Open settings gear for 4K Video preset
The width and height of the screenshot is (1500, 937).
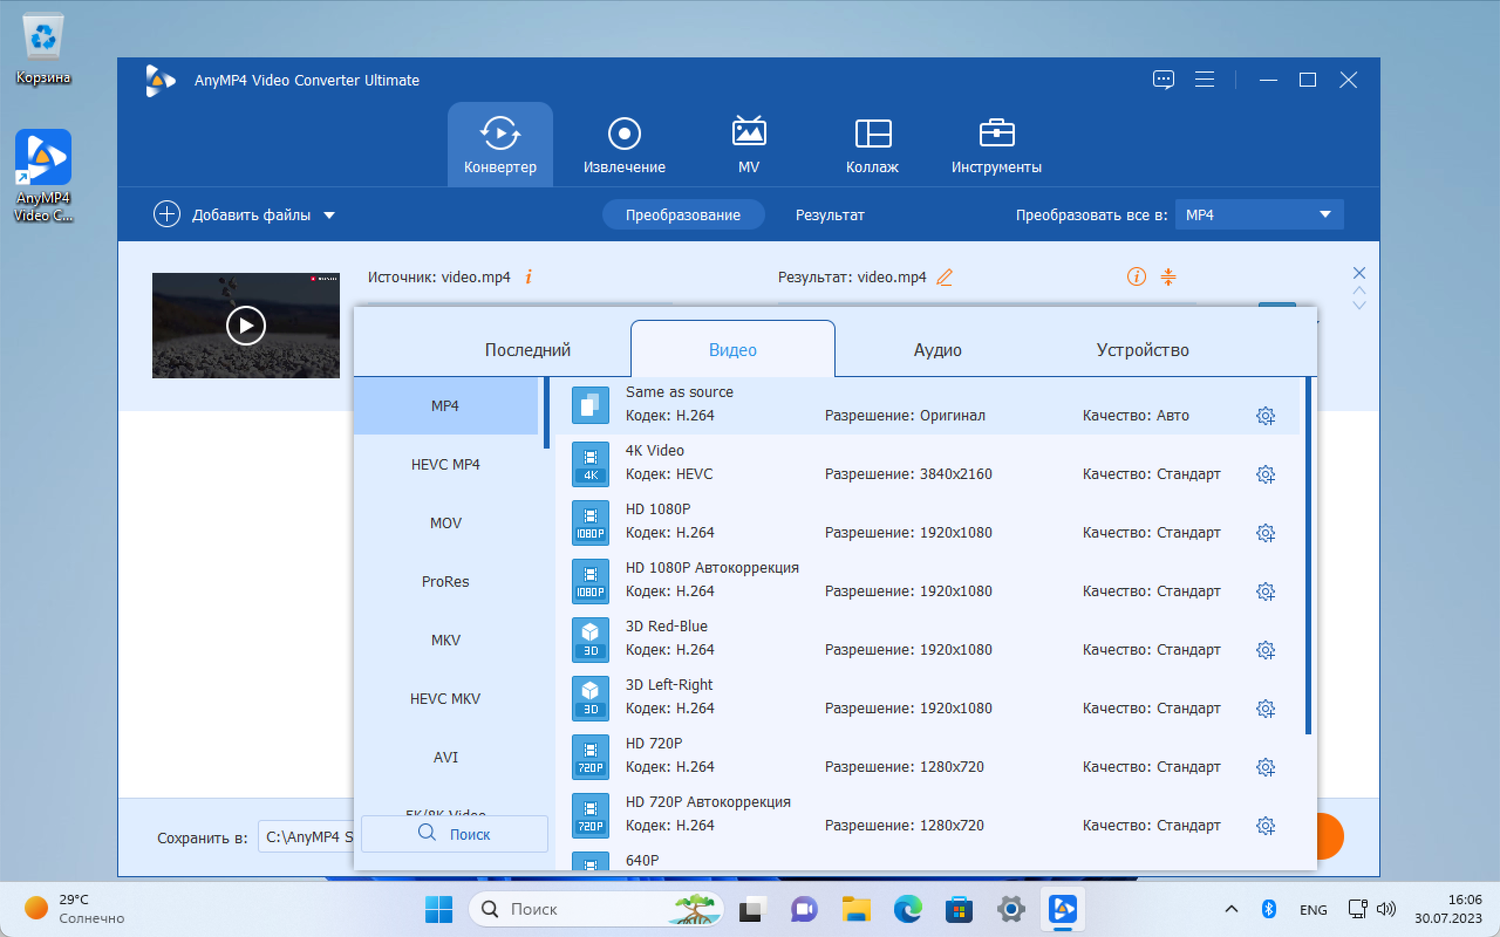1265,474
